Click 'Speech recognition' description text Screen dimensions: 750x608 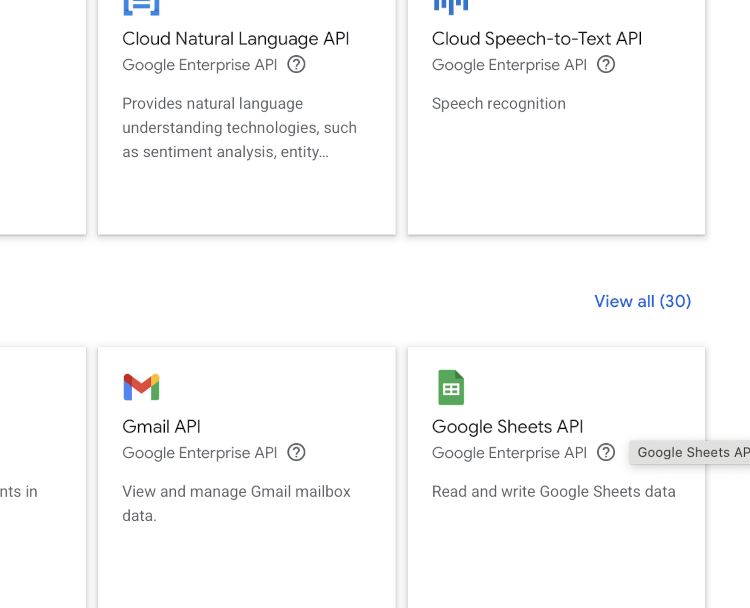coord(499,104)
